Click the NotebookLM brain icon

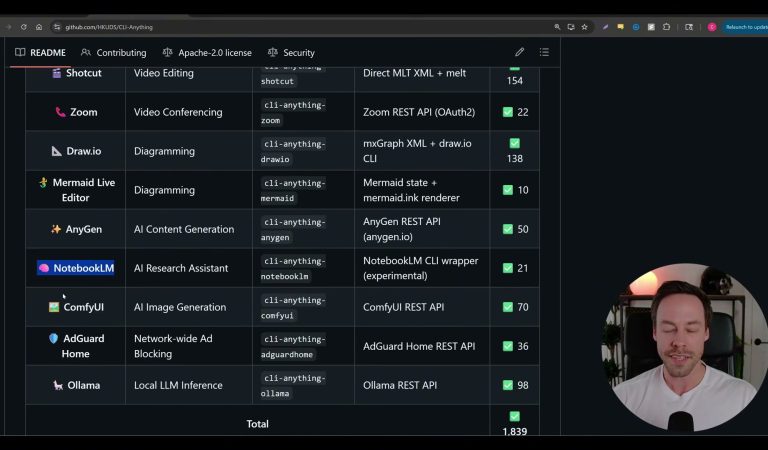click(x=44, y=268)
